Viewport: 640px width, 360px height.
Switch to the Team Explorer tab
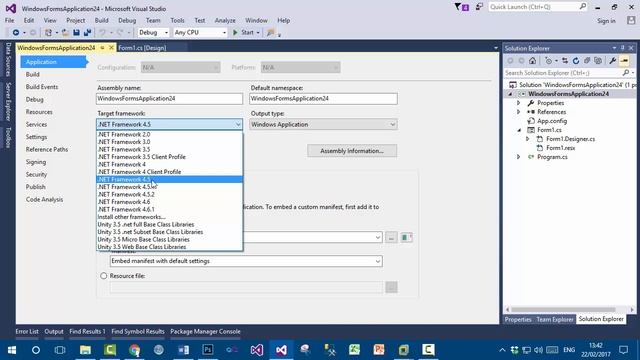[x=555, y=319]
